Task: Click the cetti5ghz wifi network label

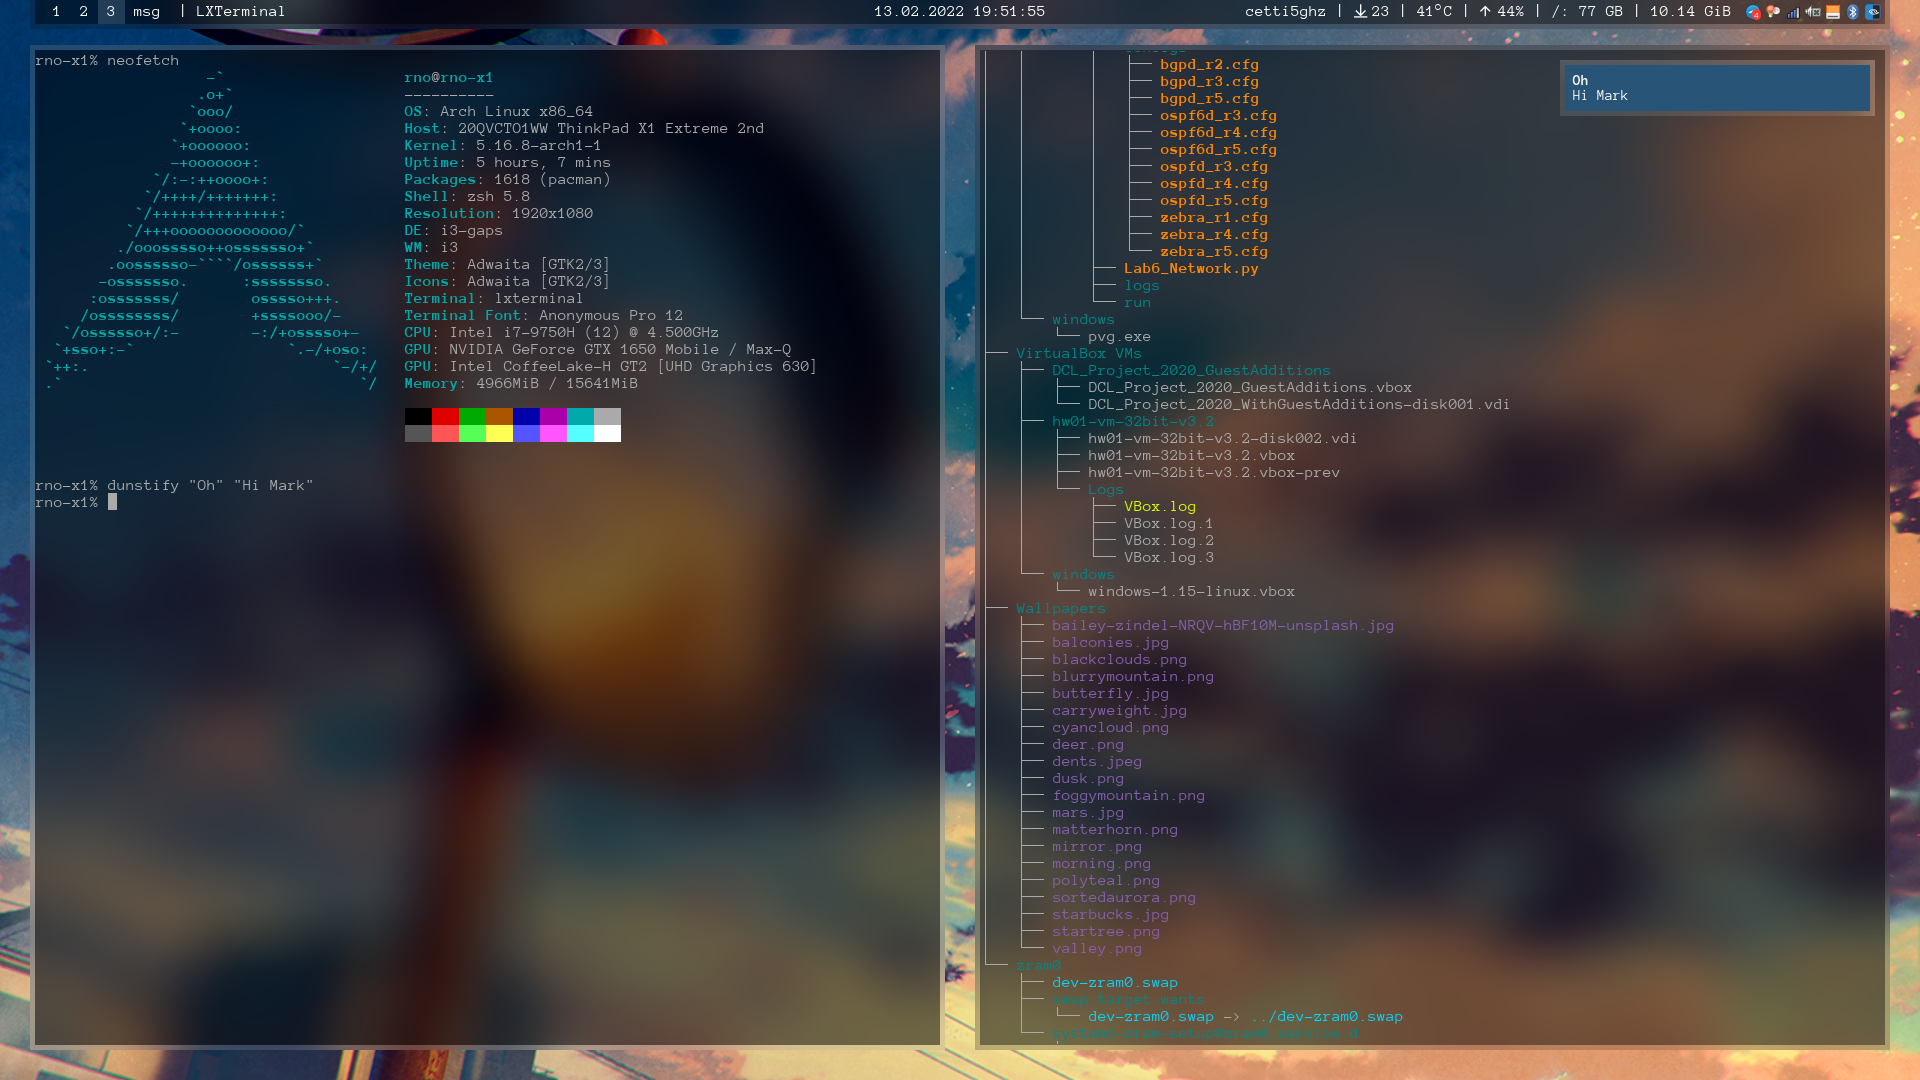Action: click(x=1285, y=11)
